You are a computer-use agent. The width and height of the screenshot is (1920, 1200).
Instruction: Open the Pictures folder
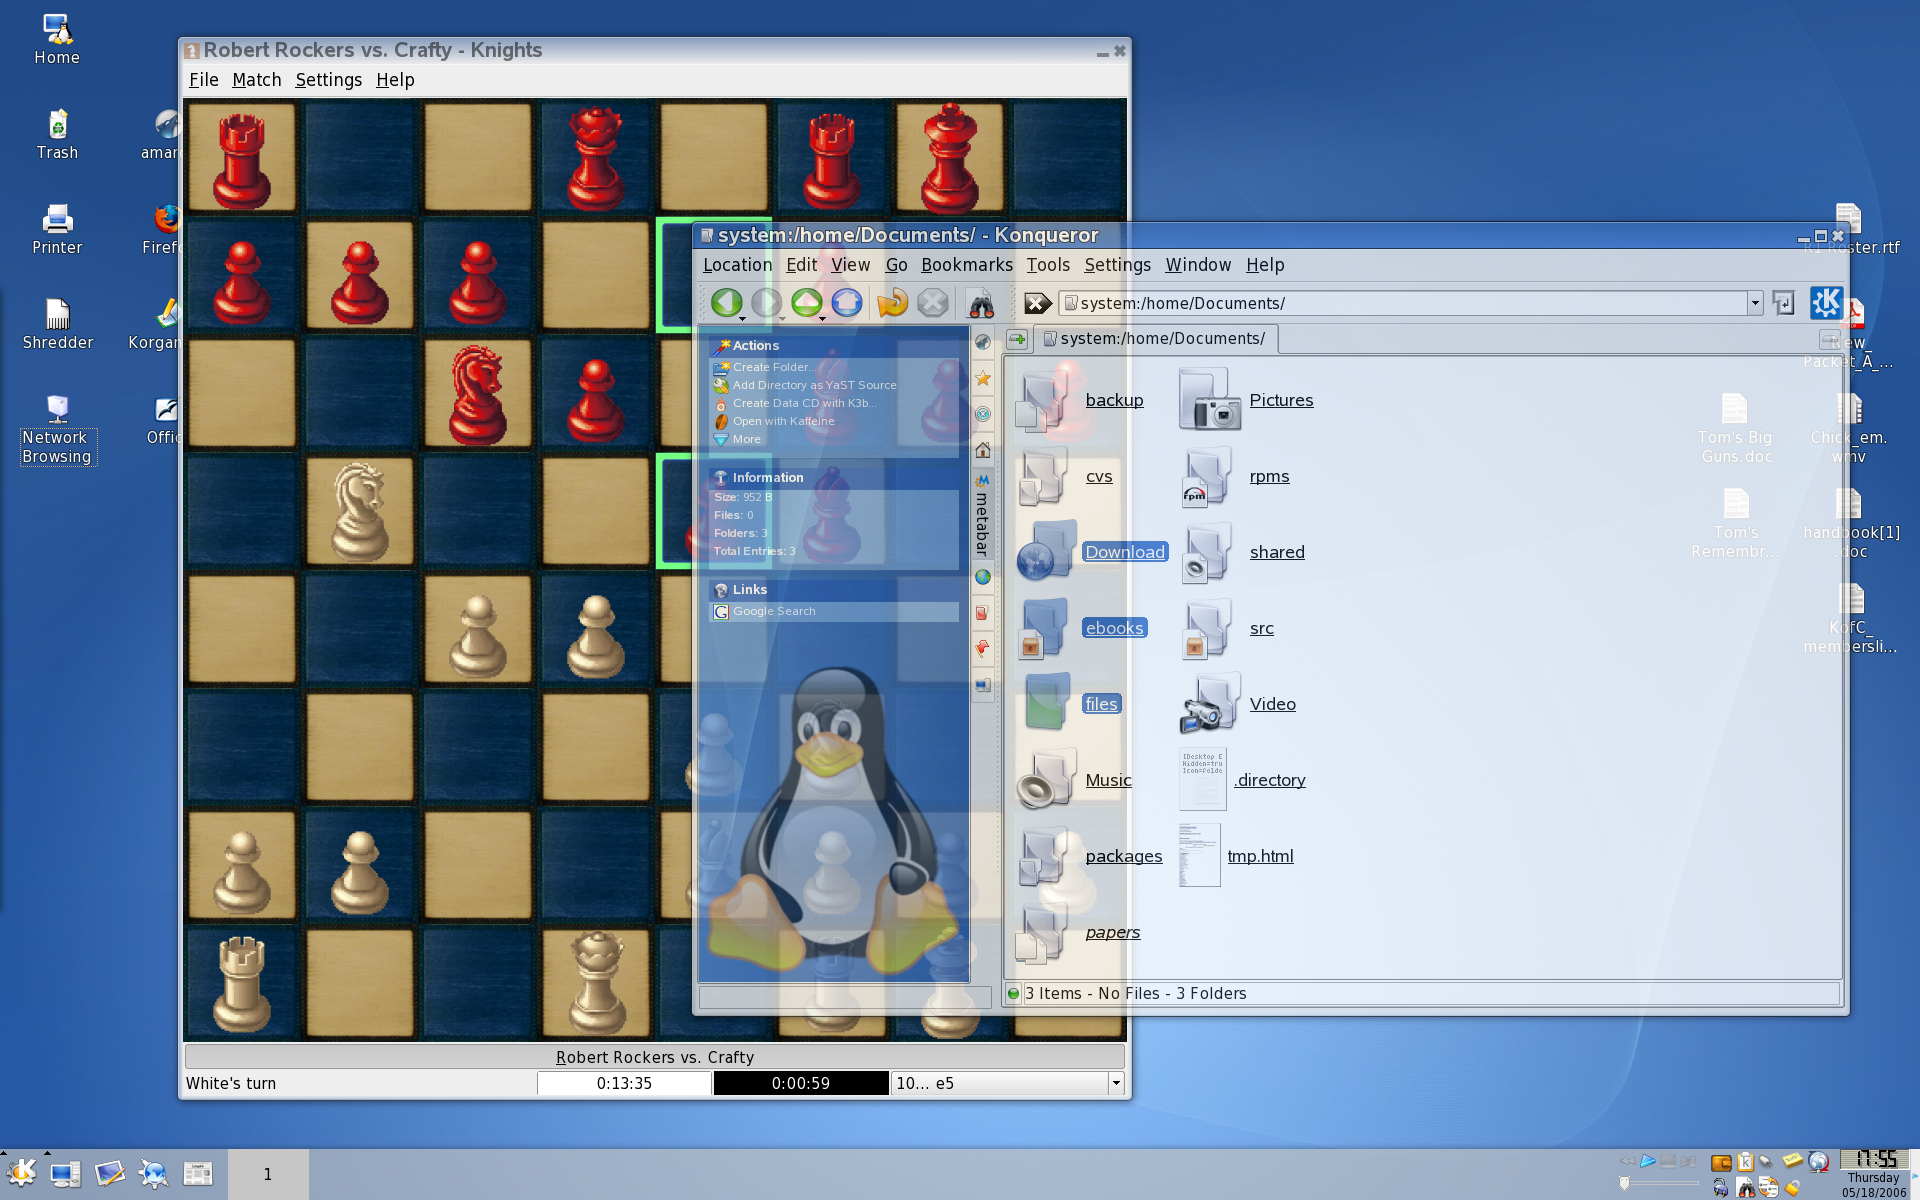[x=1246, y=400]
